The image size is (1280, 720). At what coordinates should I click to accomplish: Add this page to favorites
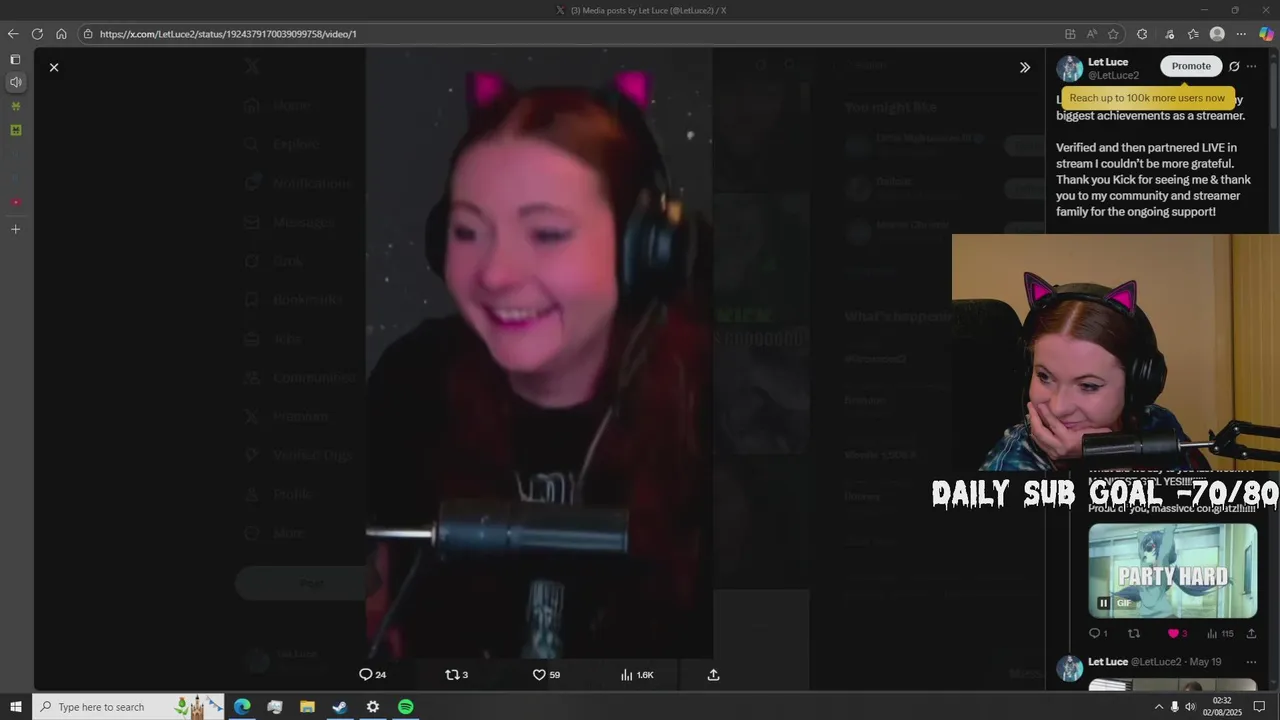click(x=1113, y=34)
